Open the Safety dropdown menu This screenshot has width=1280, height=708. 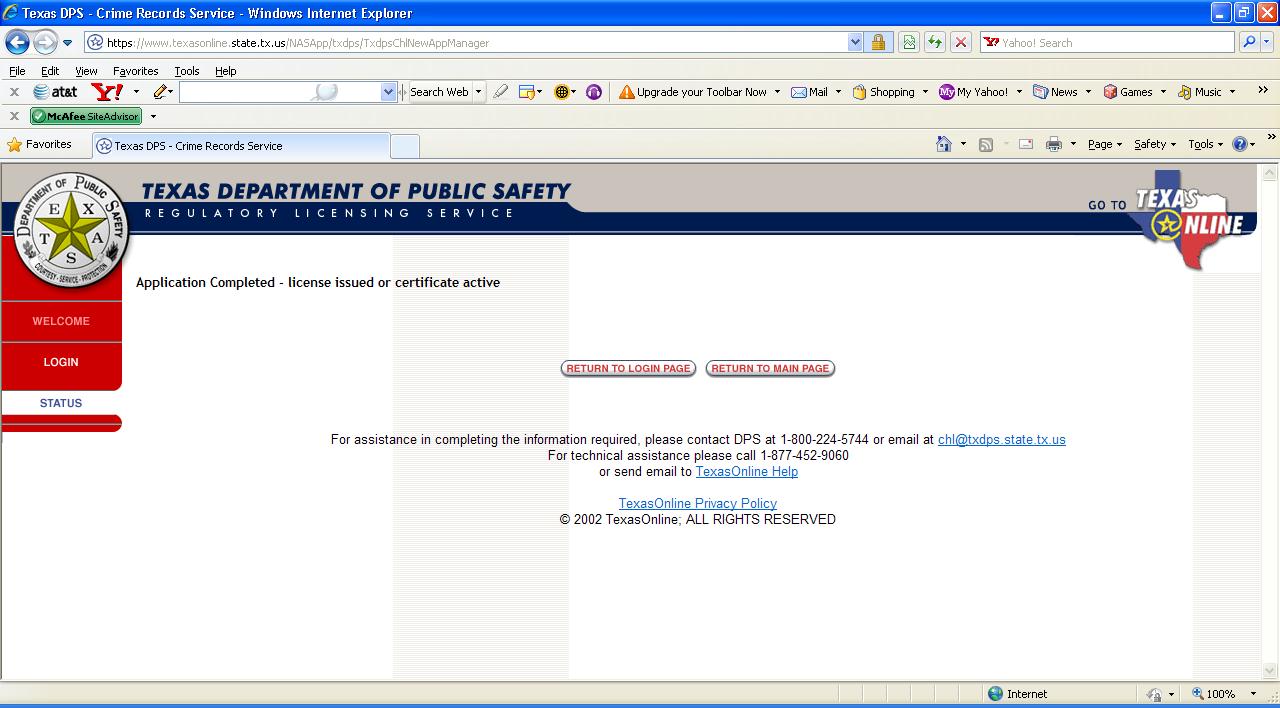coord(1154,144)
